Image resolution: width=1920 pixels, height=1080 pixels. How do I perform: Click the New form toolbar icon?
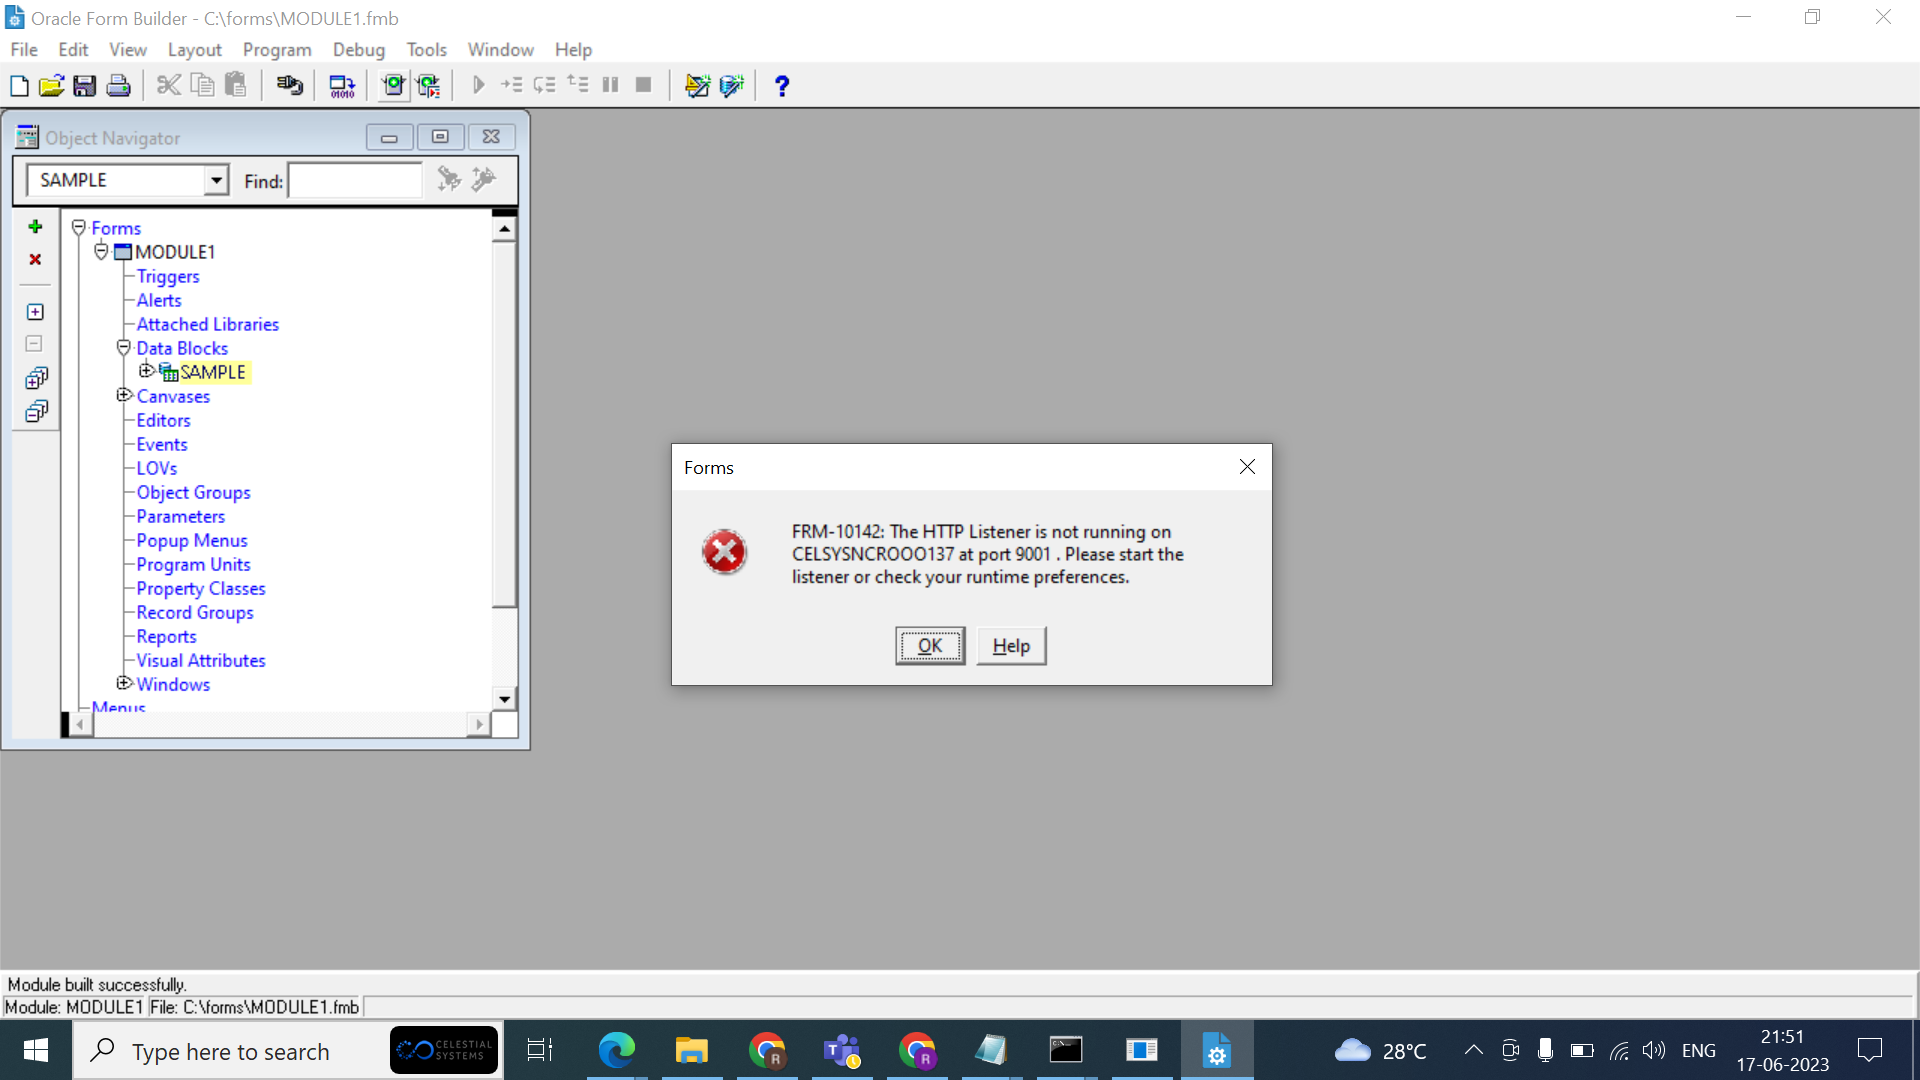[19, 86]
